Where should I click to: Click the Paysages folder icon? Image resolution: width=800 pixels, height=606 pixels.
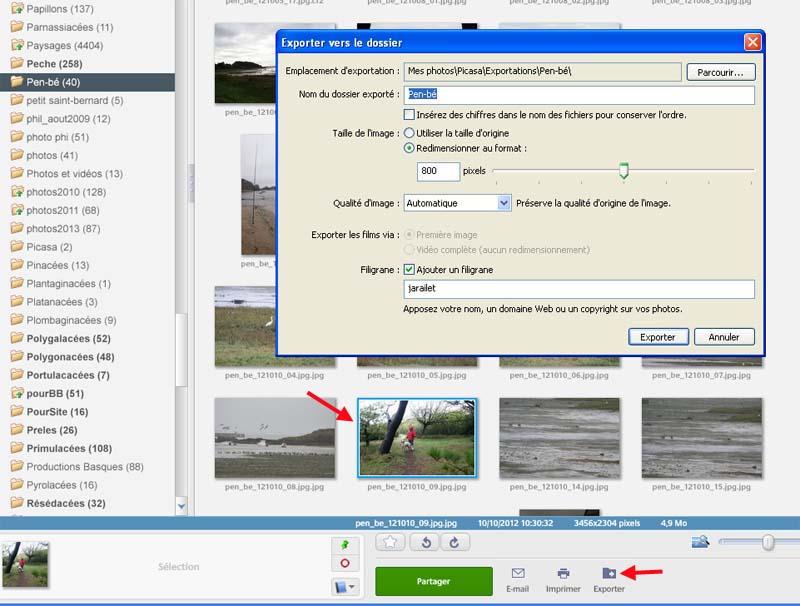[17, 45]
